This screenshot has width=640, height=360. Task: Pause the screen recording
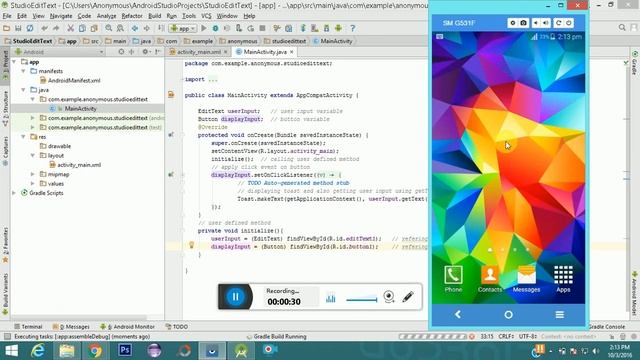(236, 297)
